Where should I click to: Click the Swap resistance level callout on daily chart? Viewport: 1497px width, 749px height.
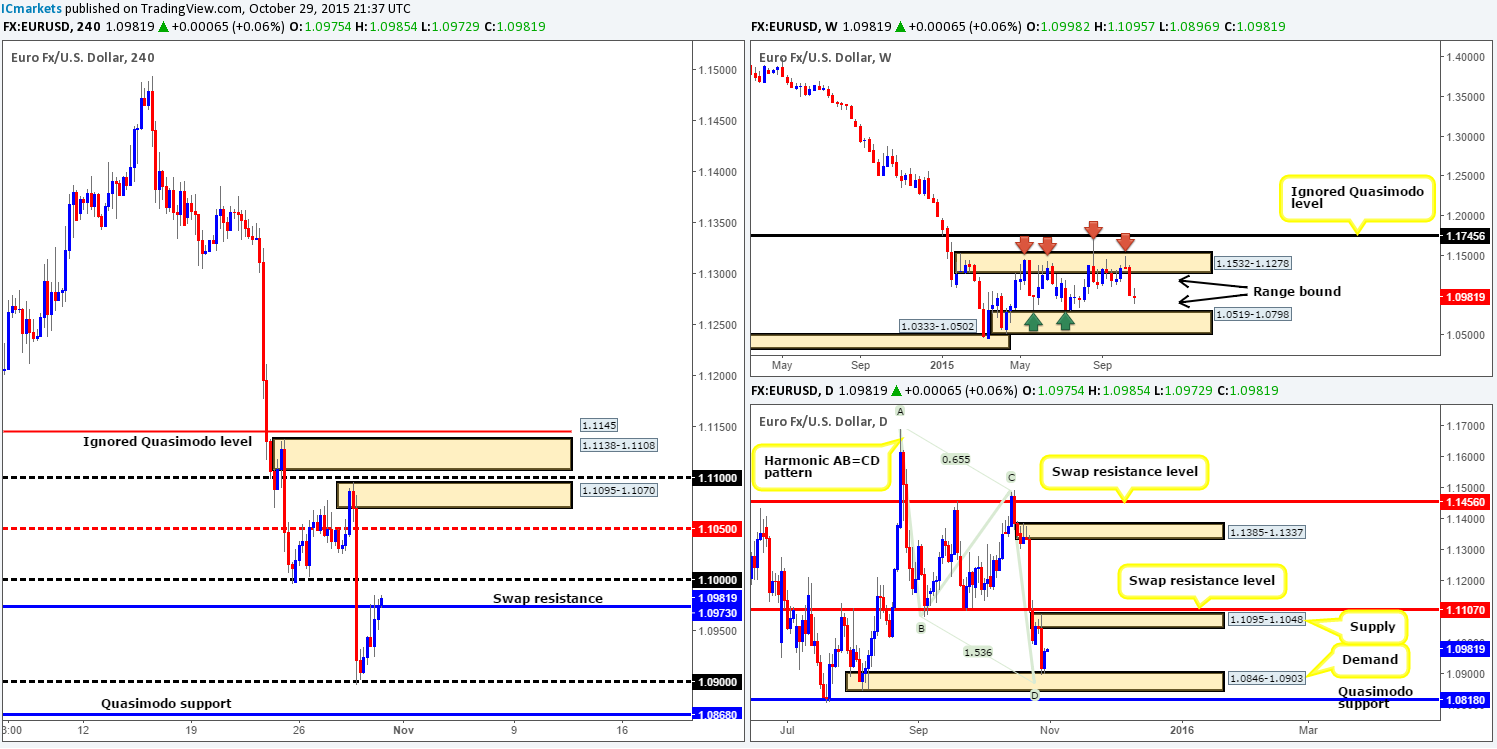click(x=1125, y=471)
